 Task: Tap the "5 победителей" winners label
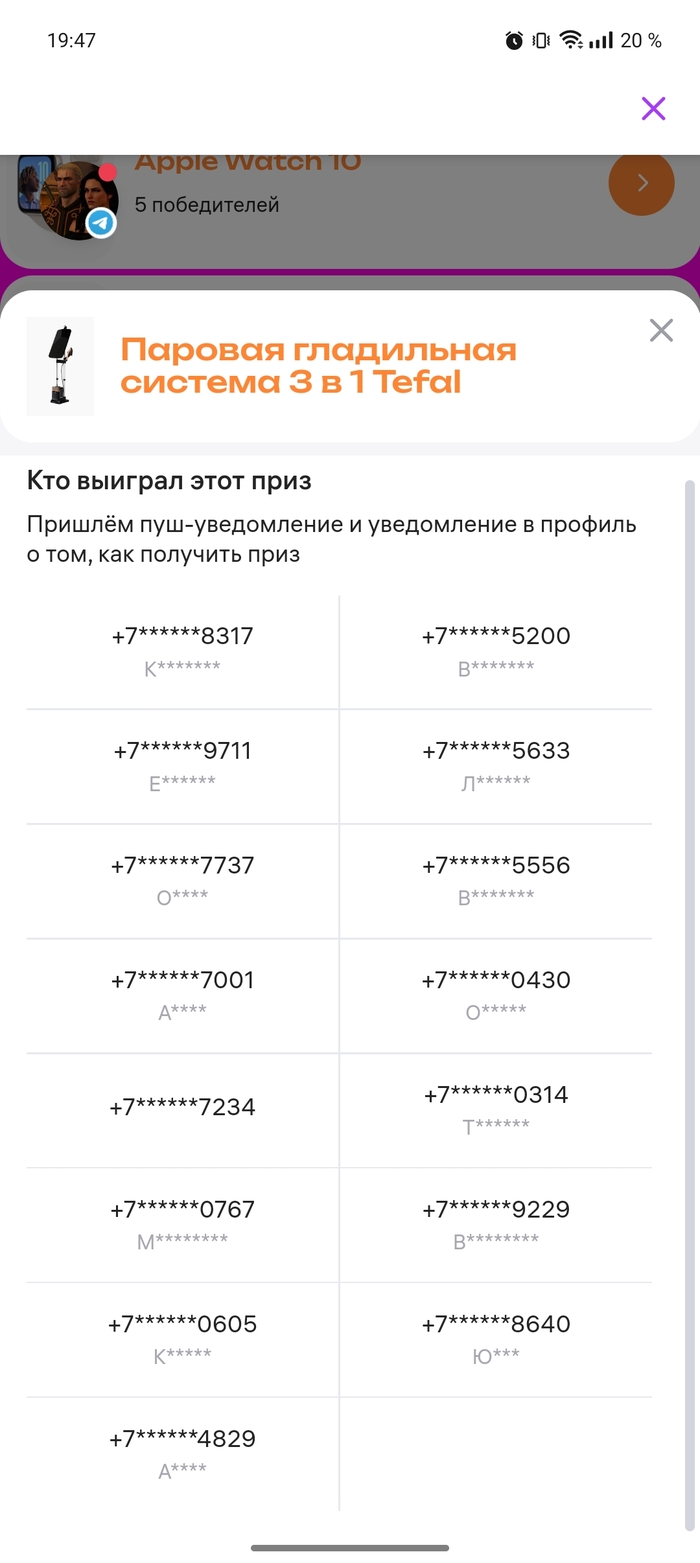pos(207,205)
